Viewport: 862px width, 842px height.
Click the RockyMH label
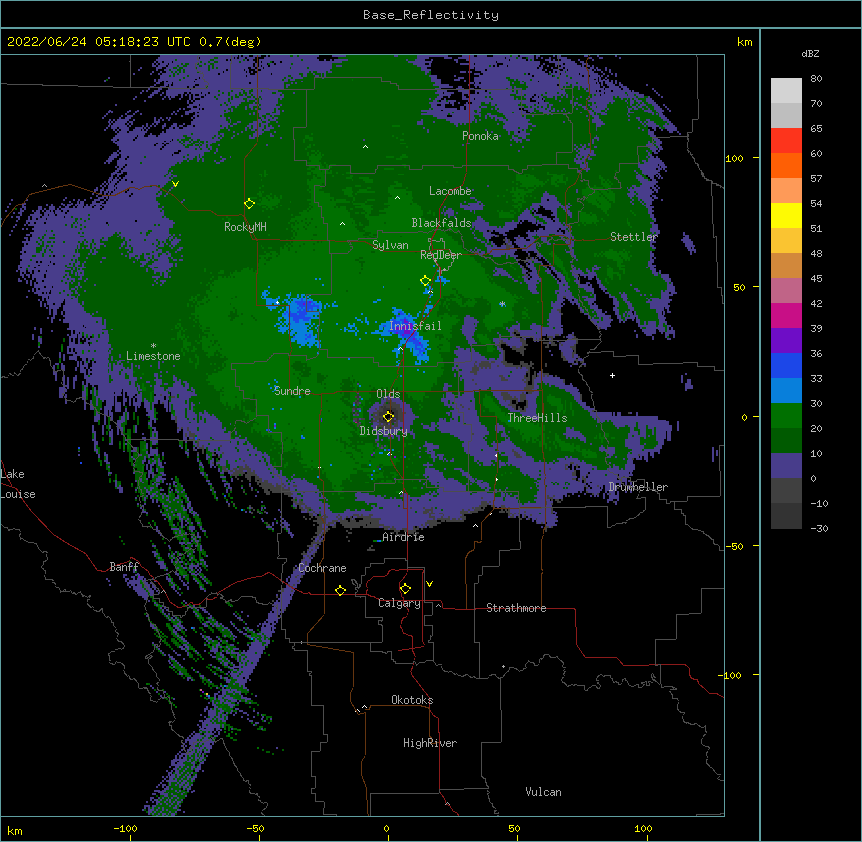pyautogui.click(x=245, y=227)
